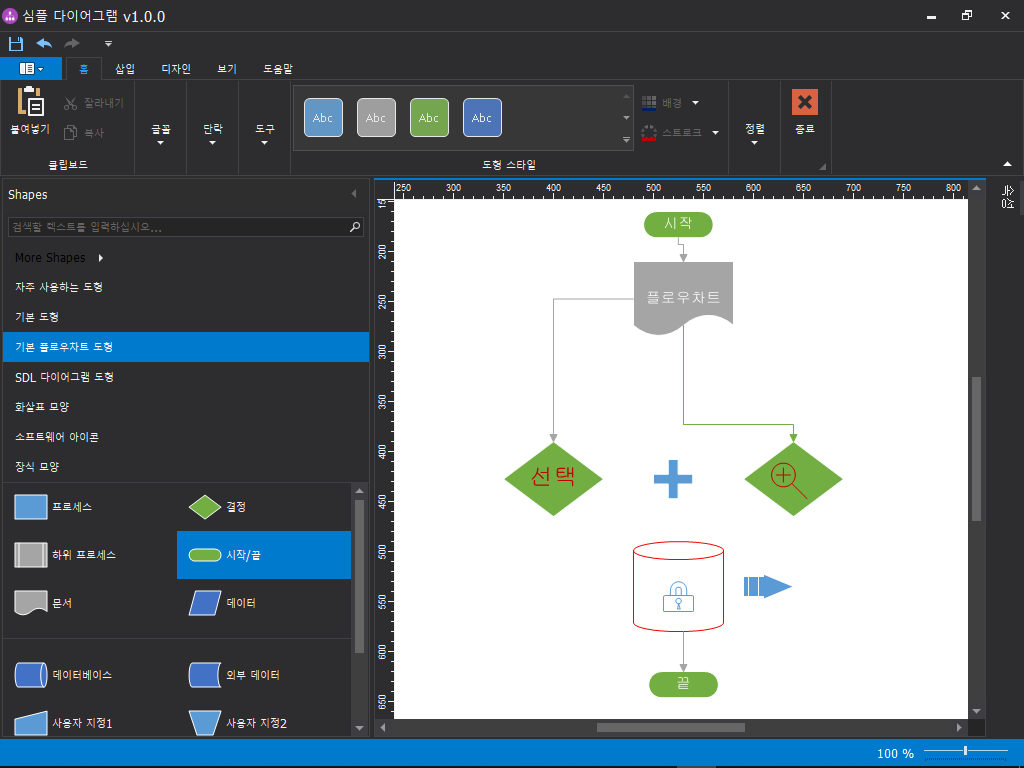Image resolution: width=1024 pixels, height=768 pixels.
Task: Expand the shape style gallery
Action: [626, 140]
